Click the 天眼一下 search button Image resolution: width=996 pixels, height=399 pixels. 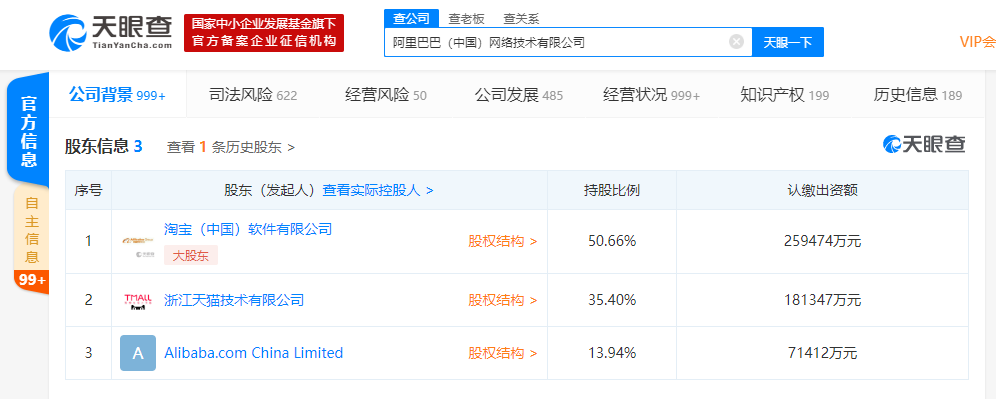click(788, 42)
